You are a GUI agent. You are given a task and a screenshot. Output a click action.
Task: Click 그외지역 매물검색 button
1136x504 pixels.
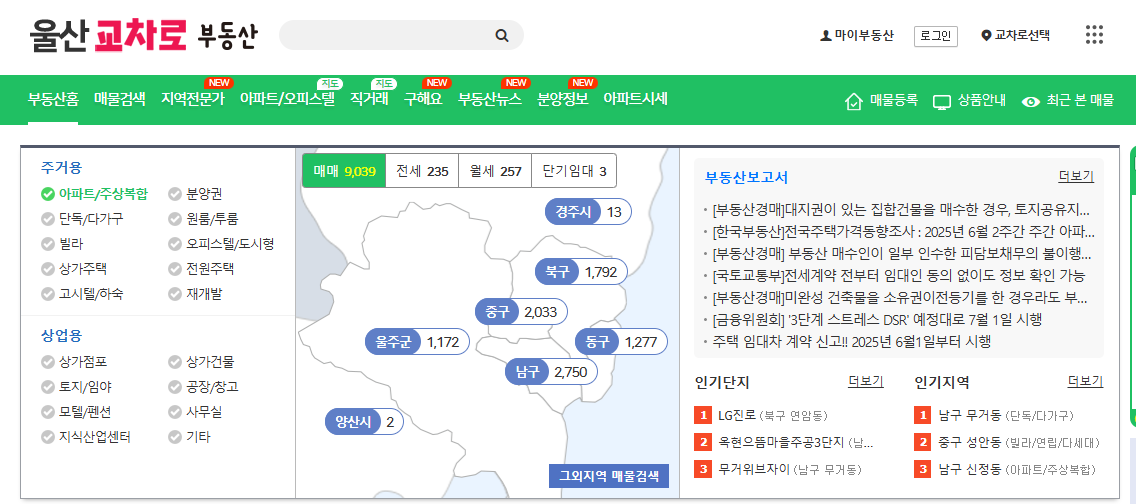[x=609, y=476]
